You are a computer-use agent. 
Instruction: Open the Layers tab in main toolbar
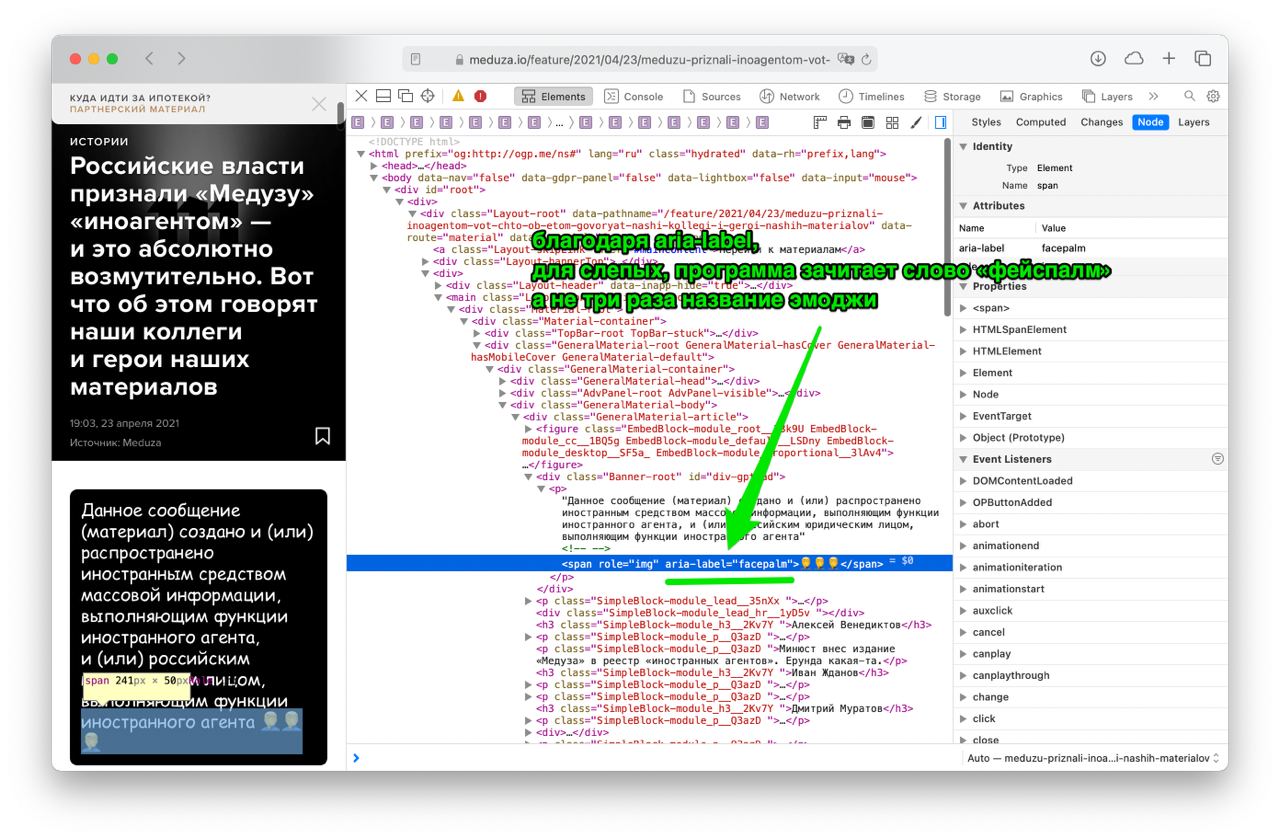[x=1107, y=97]
